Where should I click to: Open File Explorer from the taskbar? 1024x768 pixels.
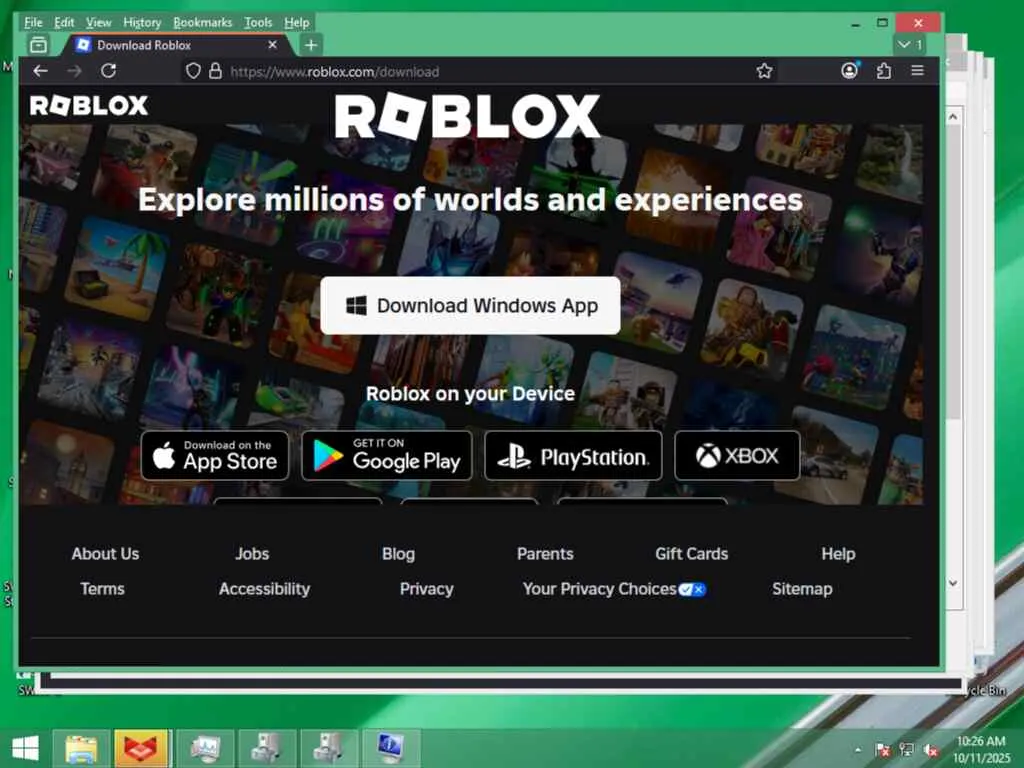tap(81, 748)
